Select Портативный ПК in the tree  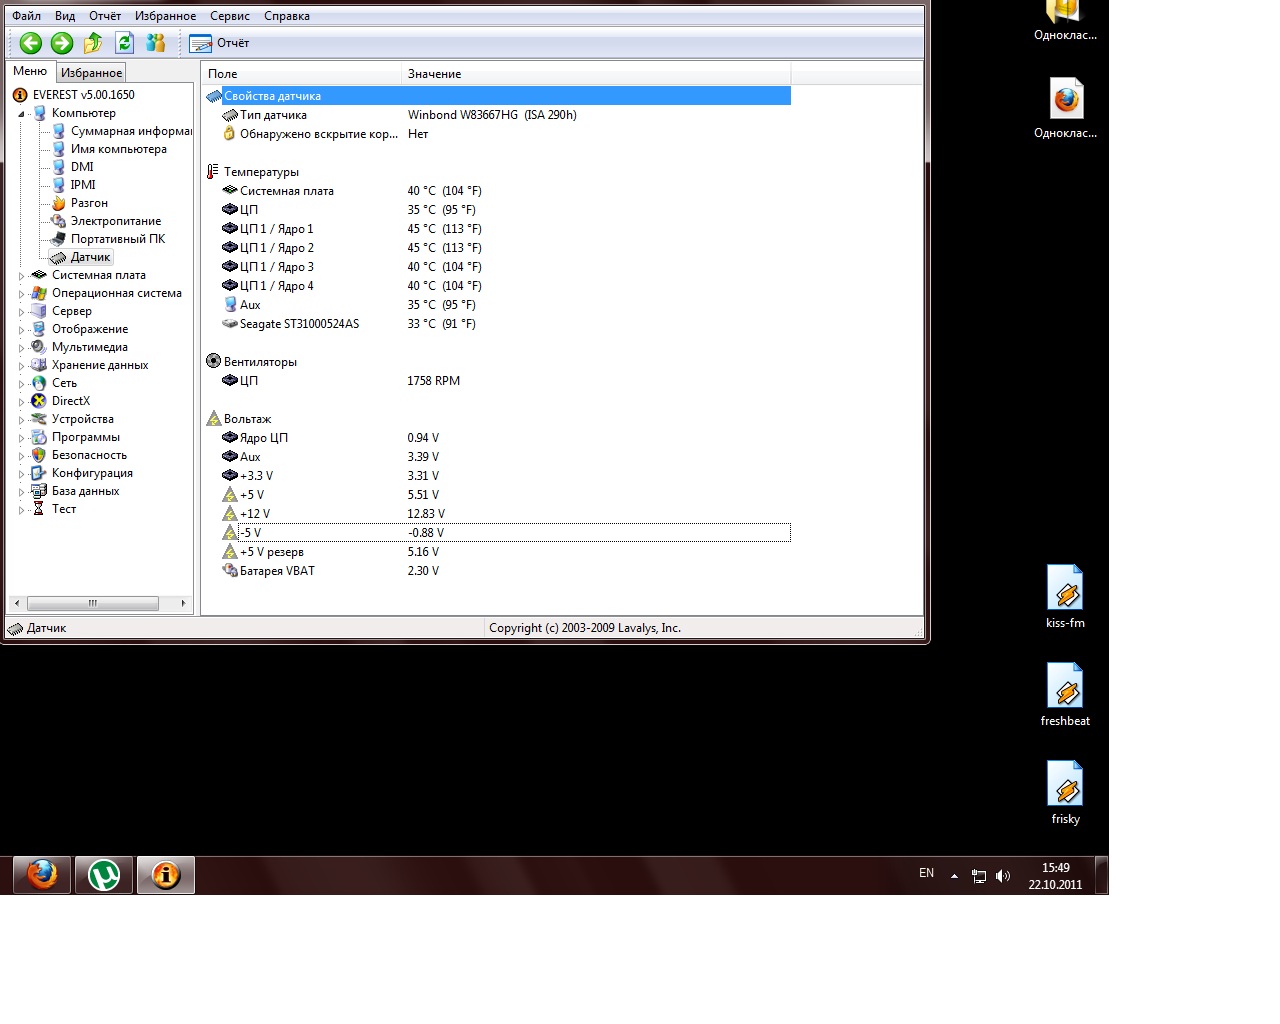click(x=118, y=239)
